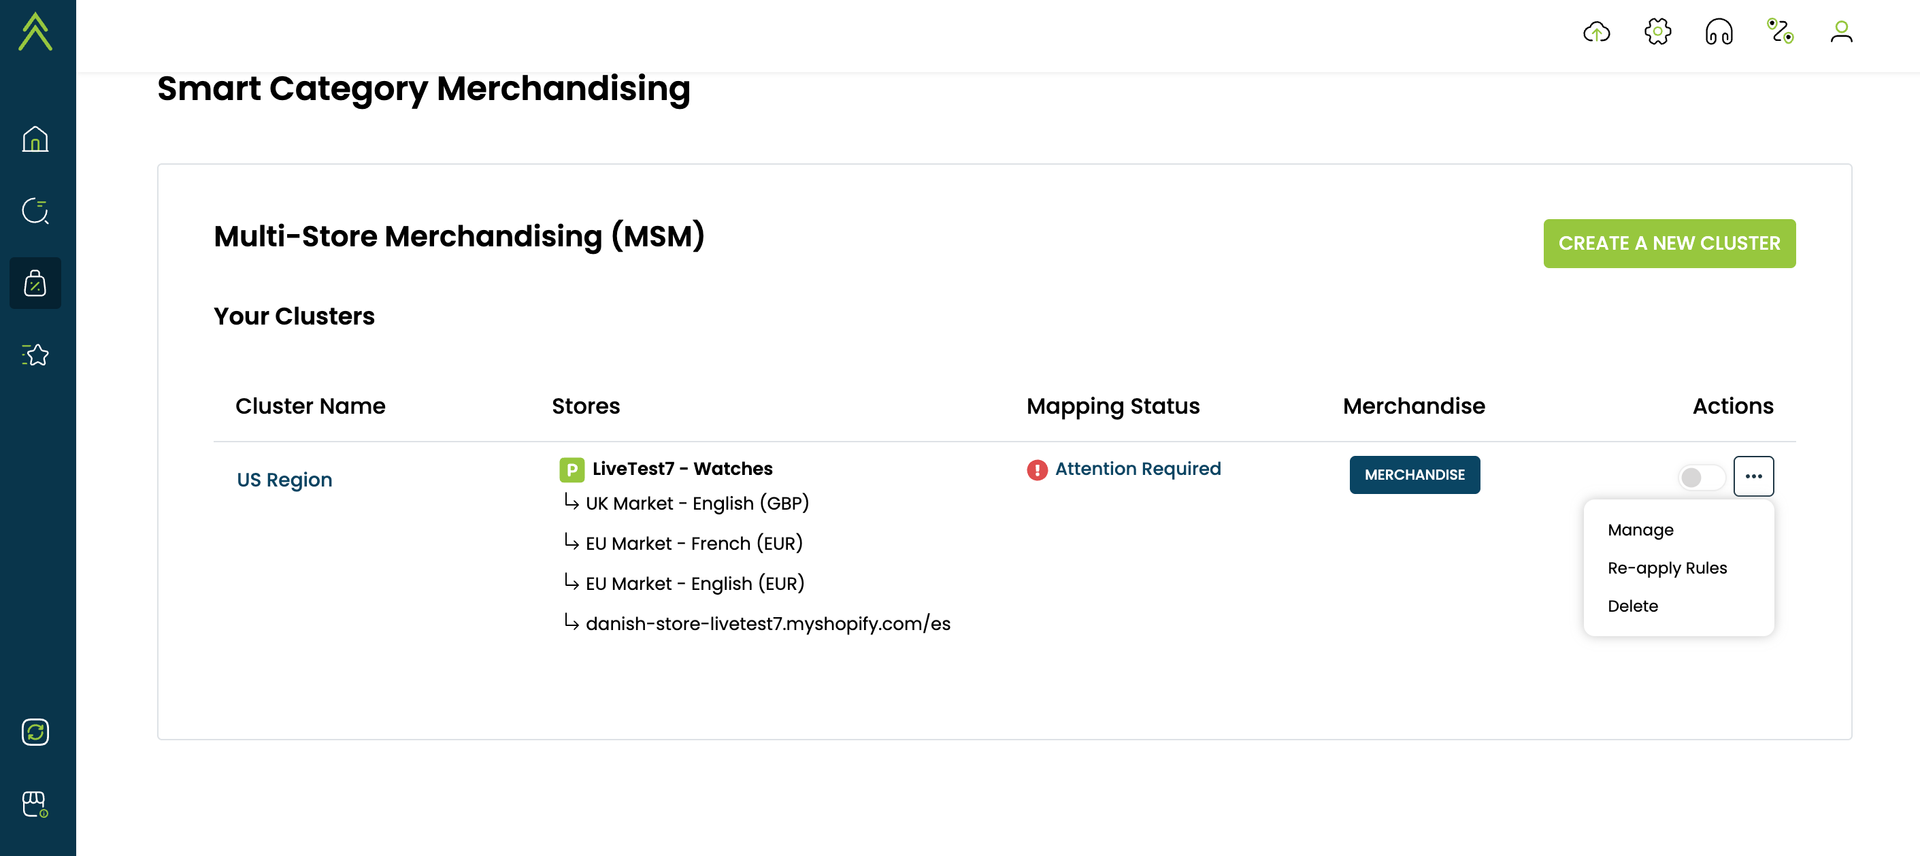Click the Attention Required status link
1920x856 pixels.
pos(1137,469)
